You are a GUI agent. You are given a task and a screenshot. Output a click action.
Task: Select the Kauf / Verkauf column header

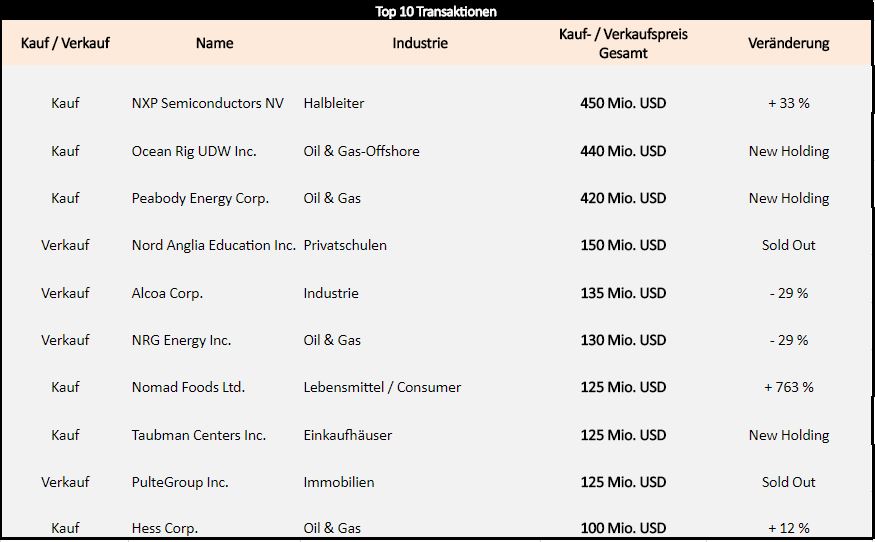pyautogui.click(x=65, y=43)
